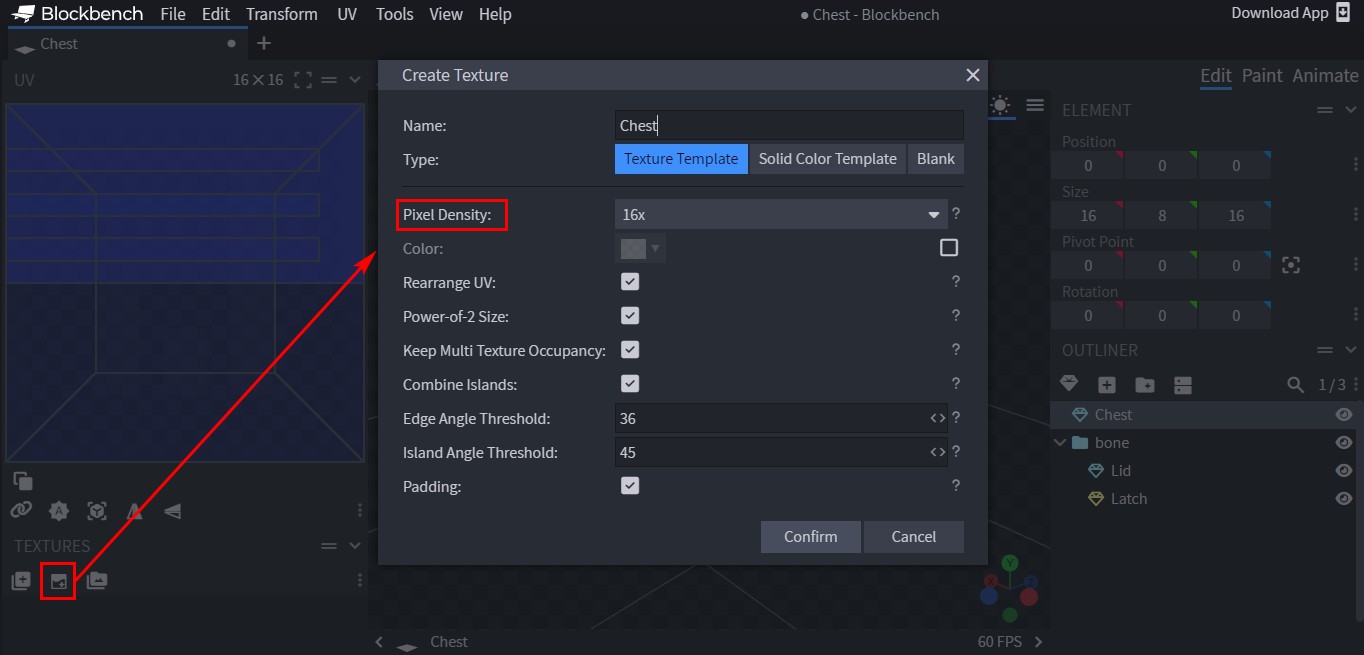Click the Confirm button
The height and width of the screenshot is (655, 1364).
[x=811, y=537]
